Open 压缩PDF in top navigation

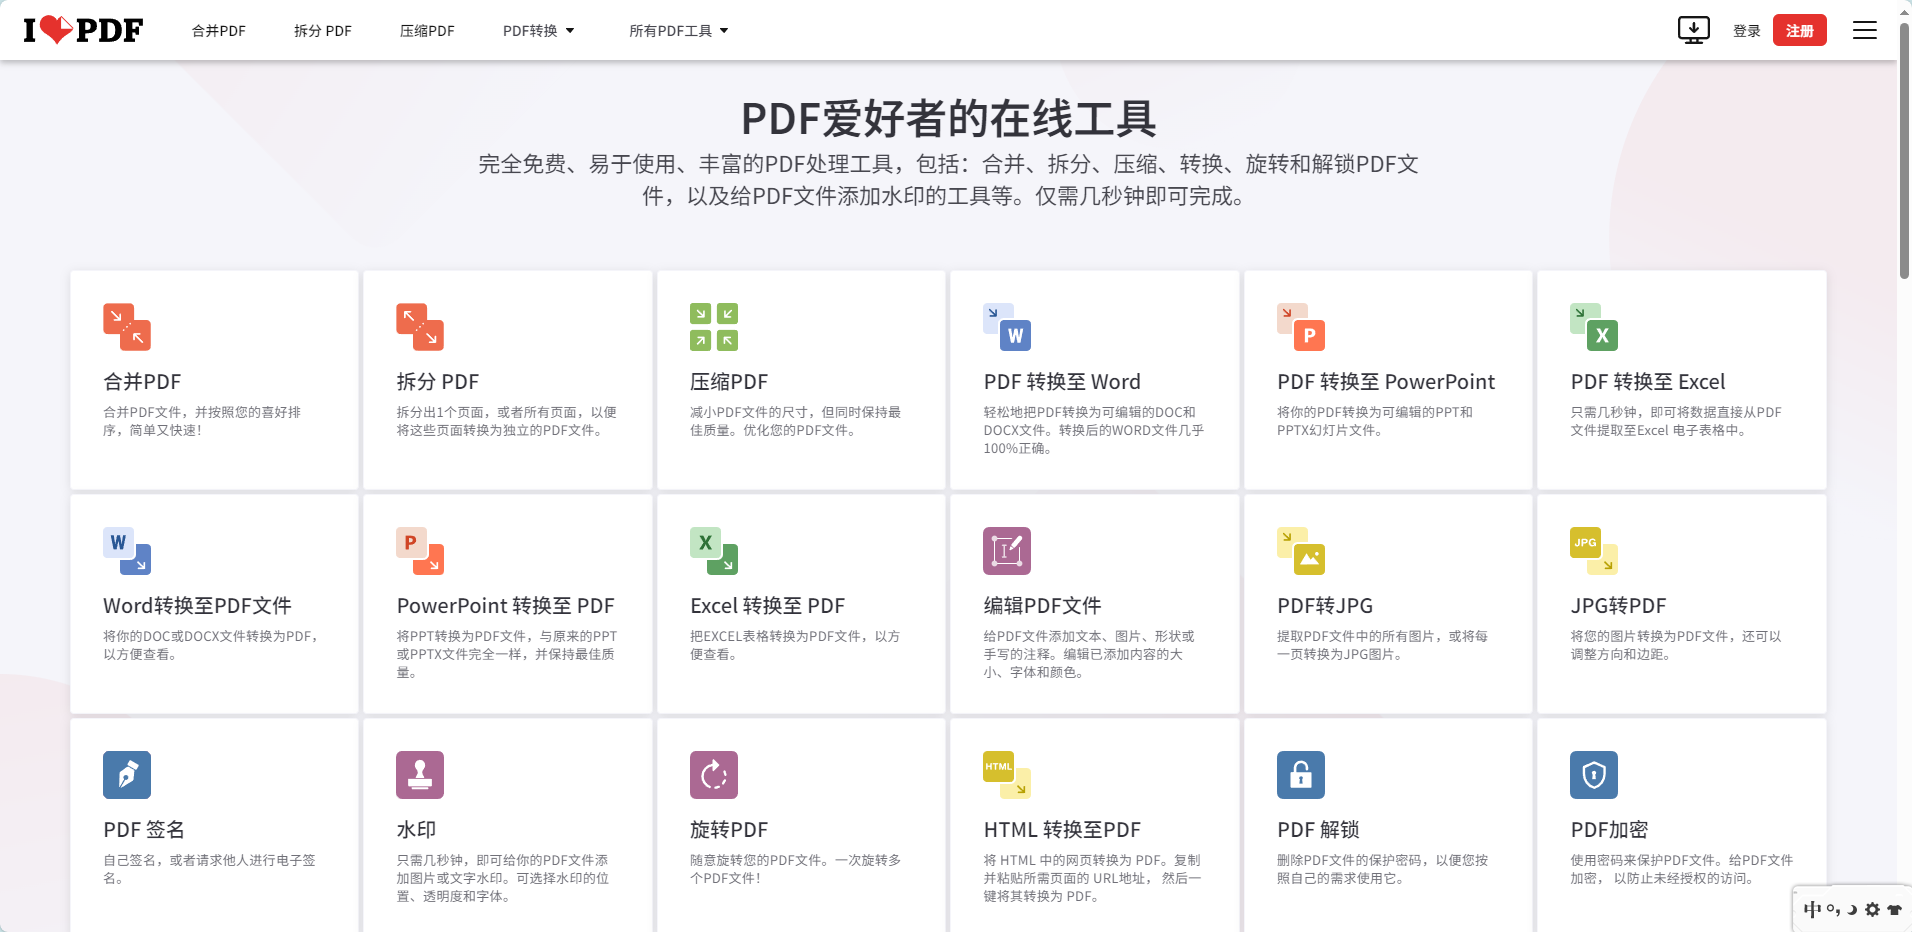(x=427, y=31)
